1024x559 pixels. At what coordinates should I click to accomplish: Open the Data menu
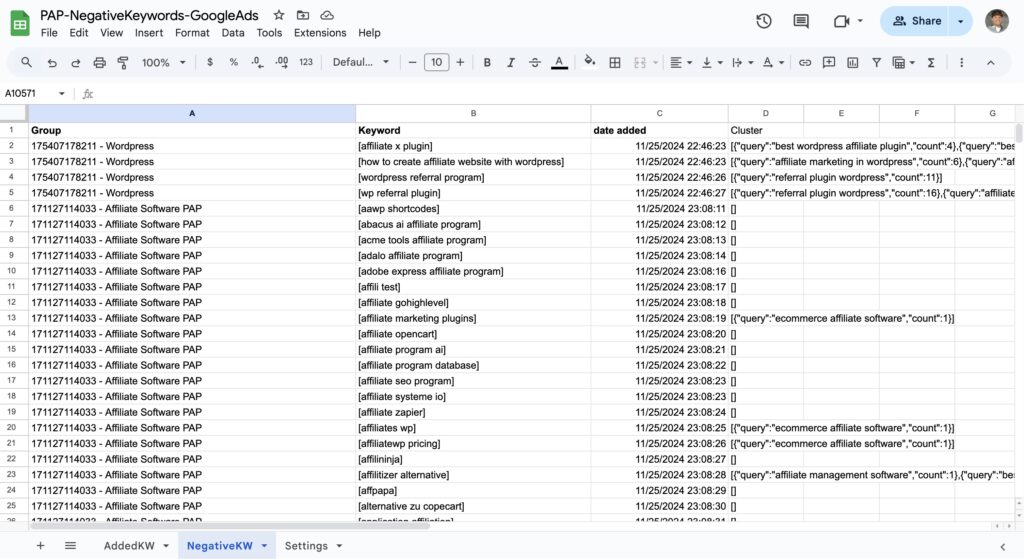(232, 33)
